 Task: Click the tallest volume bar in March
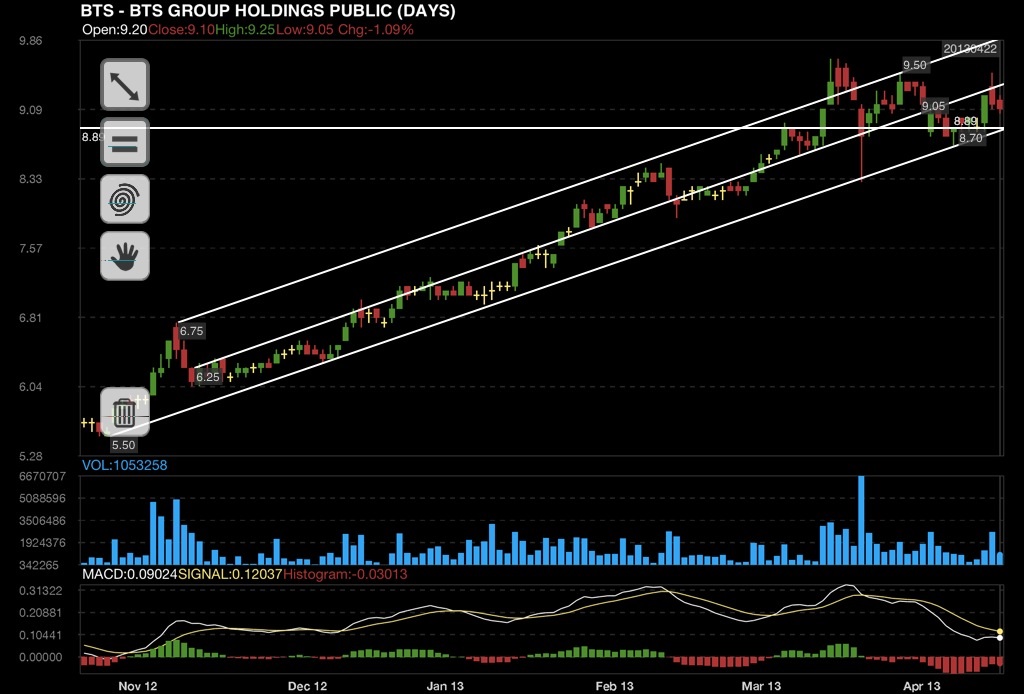pos(861,520)
